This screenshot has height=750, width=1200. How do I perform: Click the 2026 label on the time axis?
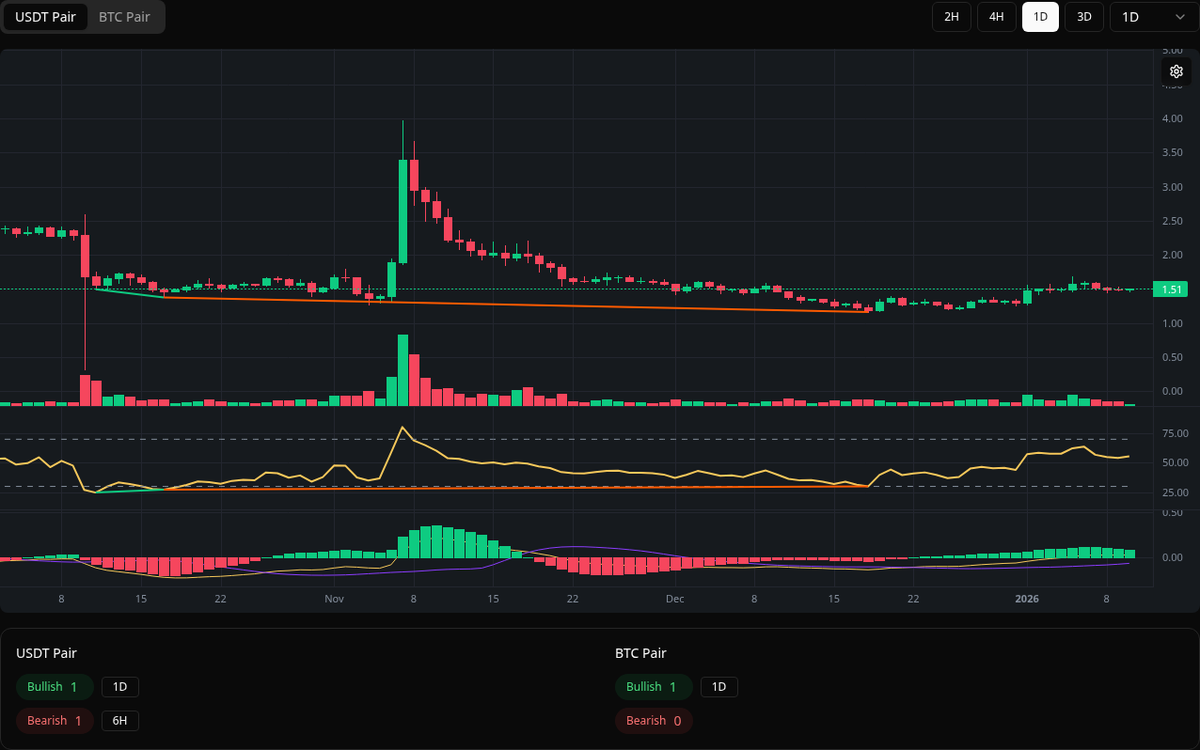click(x=1028, y=598)
